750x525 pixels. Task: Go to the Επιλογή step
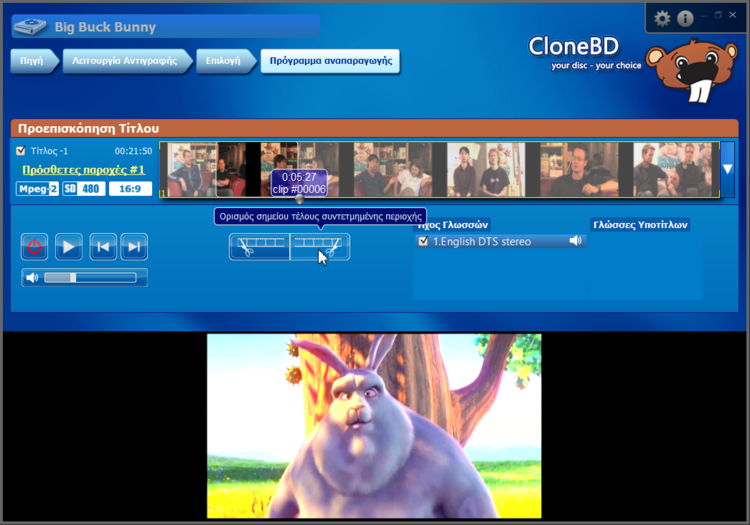click(x=225, y=61)
